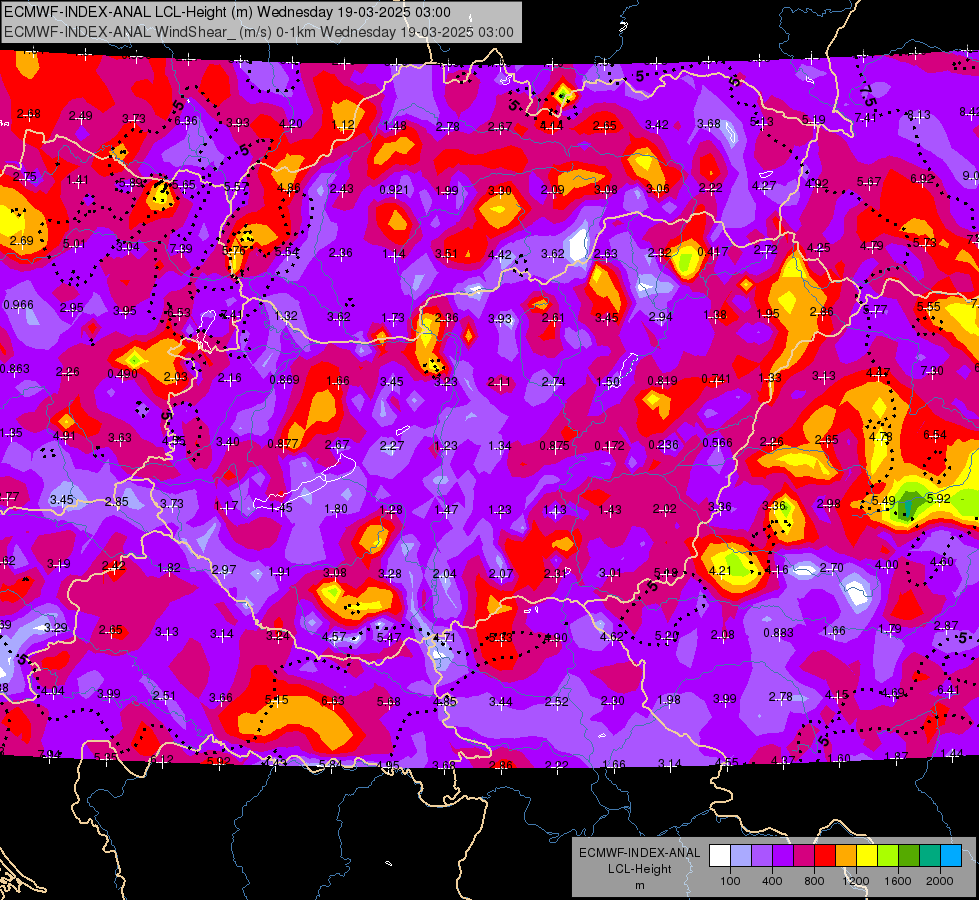
Task: Click the unit 'm' in the legend box
Action: point(639,886)
